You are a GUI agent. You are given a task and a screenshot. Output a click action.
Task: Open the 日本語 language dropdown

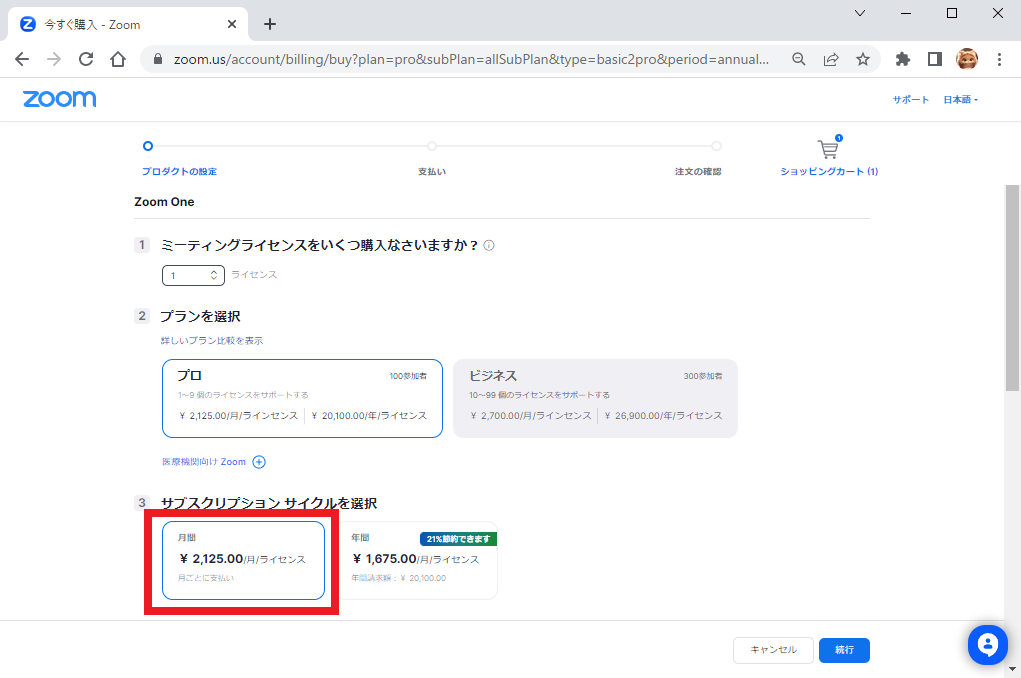pos(960,100)
